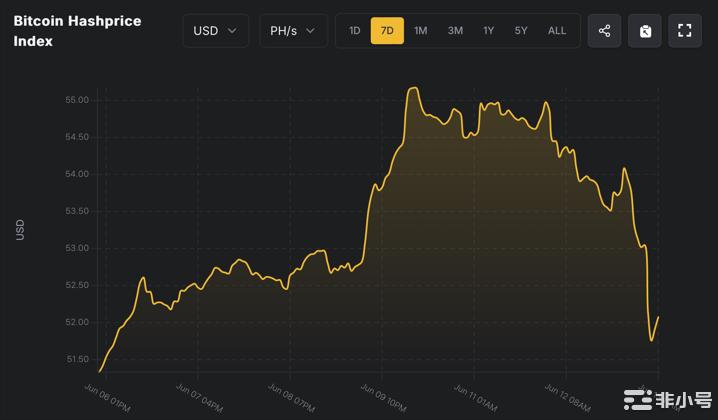
Task: Show the ALL time range
Action: click(557, 31)
